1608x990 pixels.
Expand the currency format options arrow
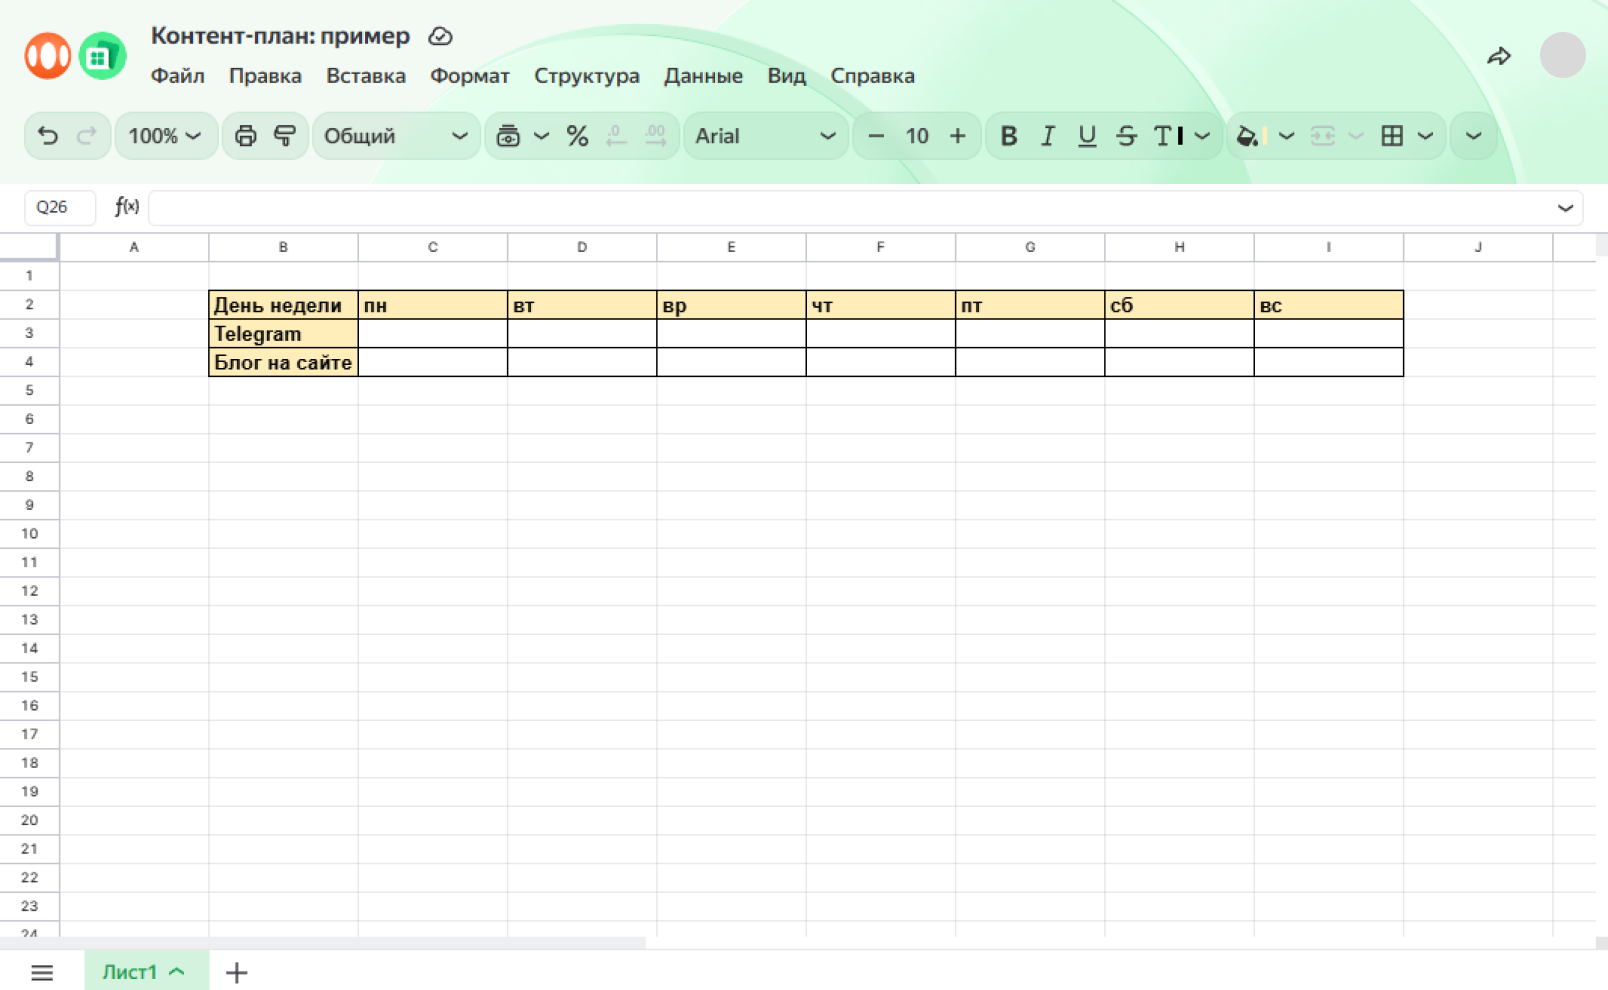tap(541, 136)
